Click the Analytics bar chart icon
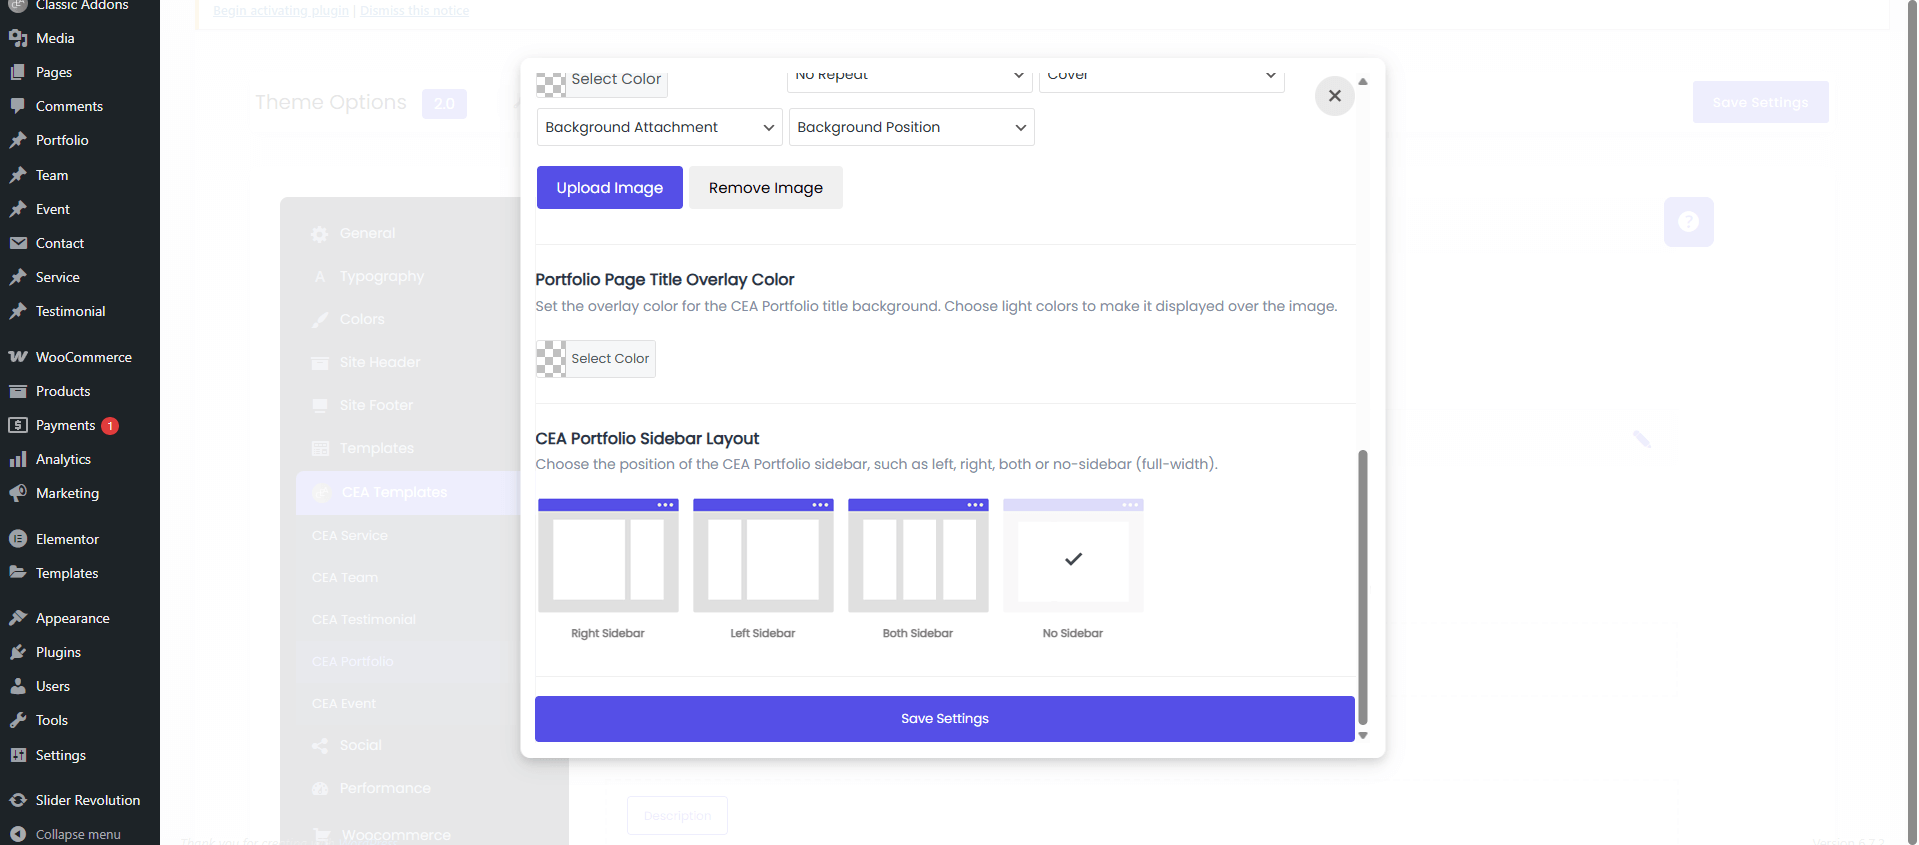1919x845 pixels. pos(18,459)
